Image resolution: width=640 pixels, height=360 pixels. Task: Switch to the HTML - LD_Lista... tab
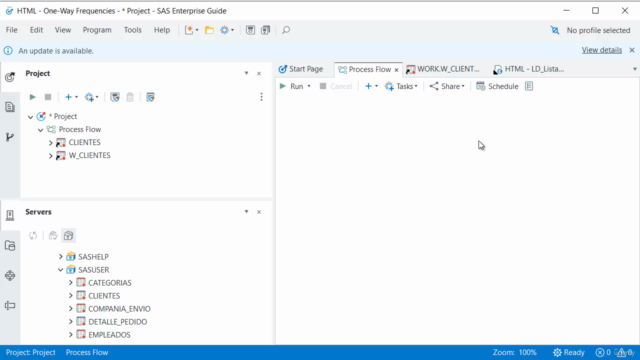tap(529, 69)
